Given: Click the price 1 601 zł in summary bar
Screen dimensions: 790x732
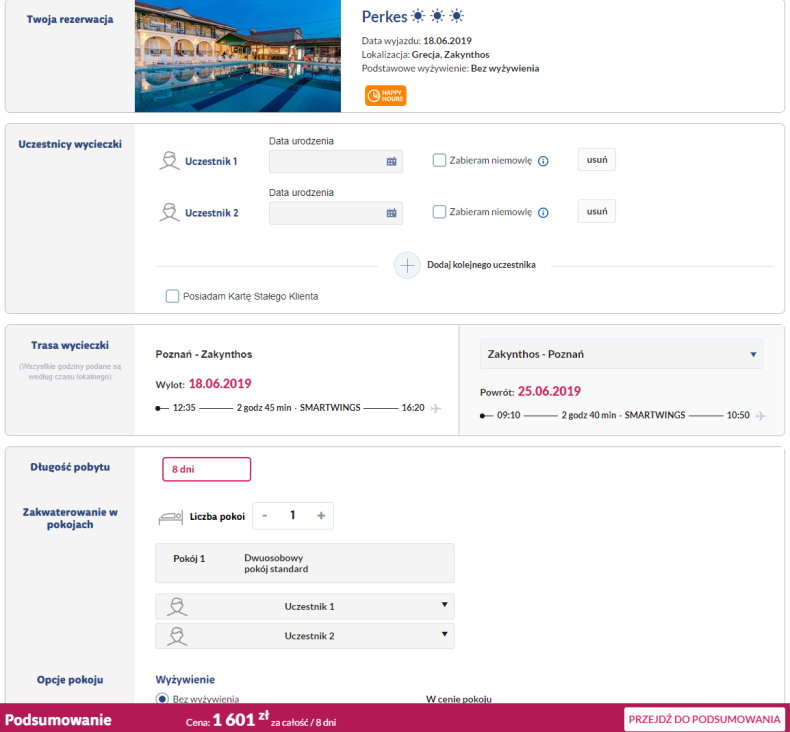Looking at the screenshot, I should click(240, 719).
